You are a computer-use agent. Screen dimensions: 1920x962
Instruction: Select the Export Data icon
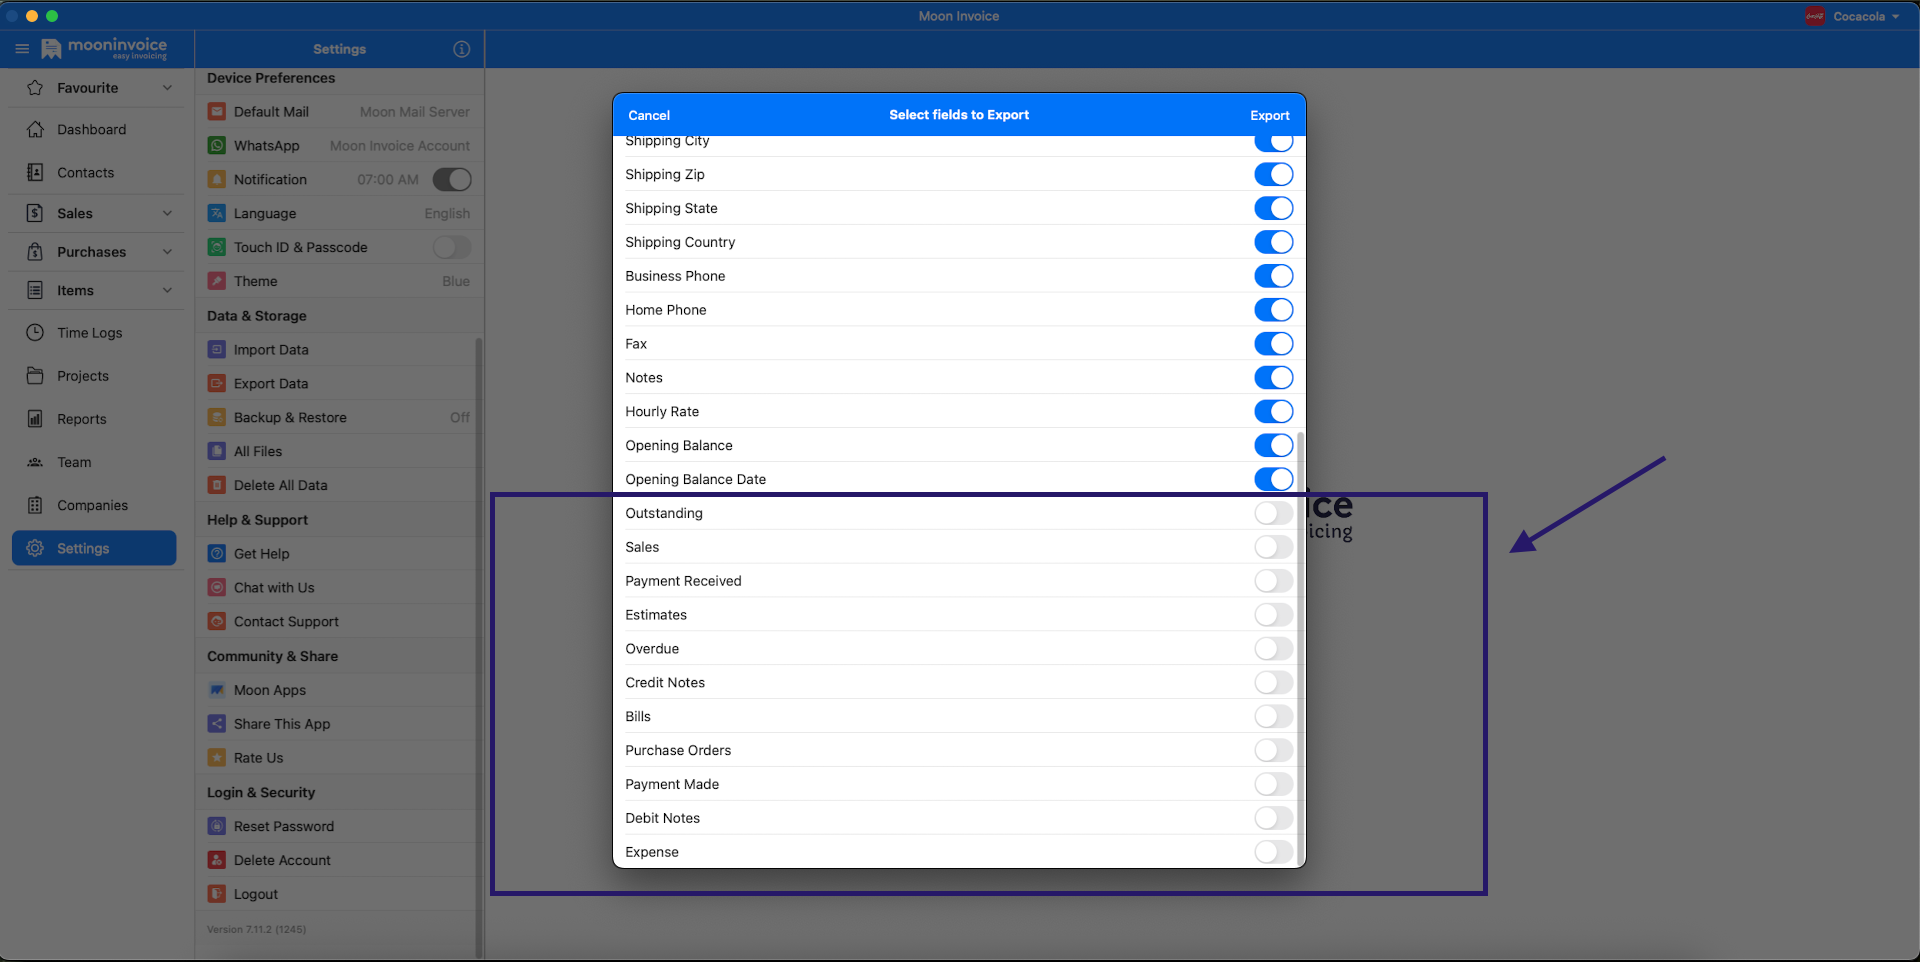pos(217,383)
